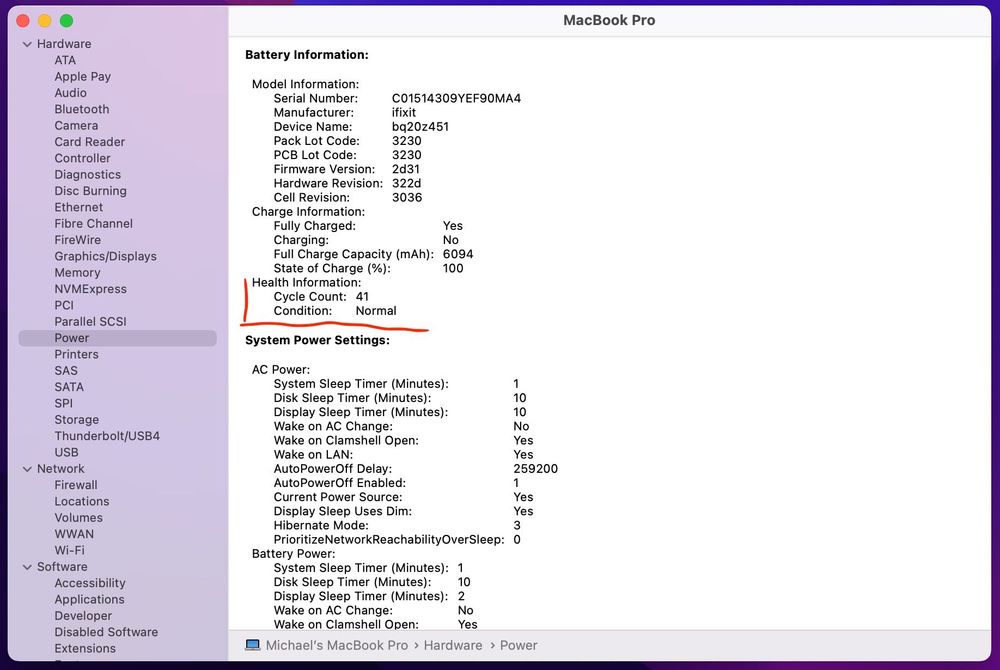Open FireWire in the sidebar
Image resolution: width=1000 pixels, height=670 pixels.
pyautogui.click(x=77, y=240)
